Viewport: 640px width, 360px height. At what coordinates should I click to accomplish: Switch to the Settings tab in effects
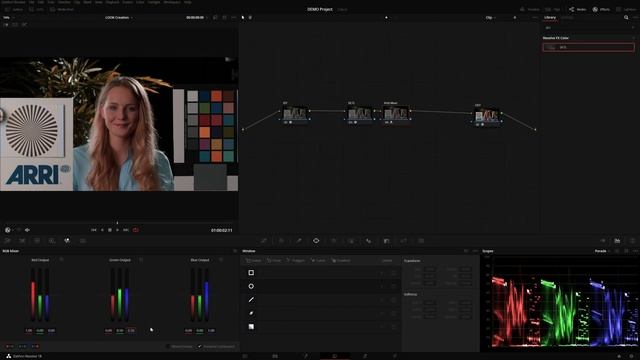(x=567, y=18)
